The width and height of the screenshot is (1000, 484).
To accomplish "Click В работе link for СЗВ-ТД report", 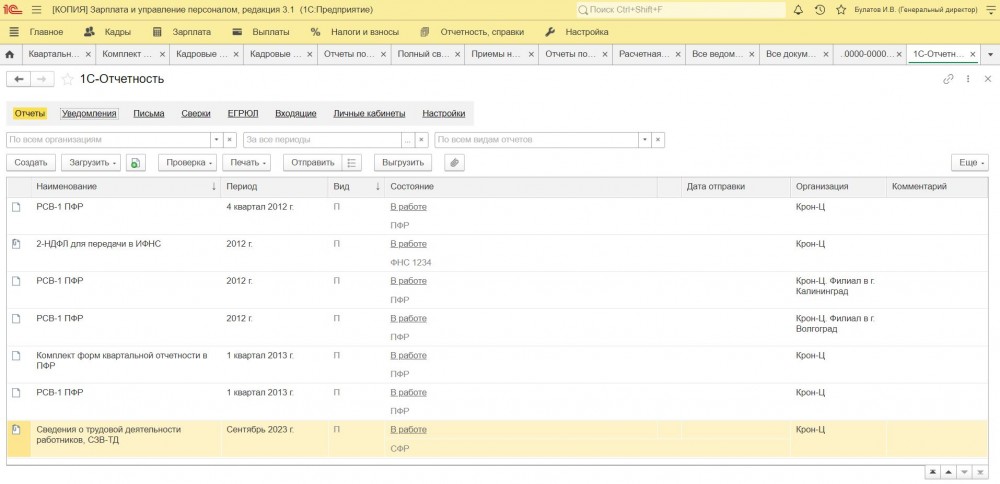I will click(x=408, y=430).
